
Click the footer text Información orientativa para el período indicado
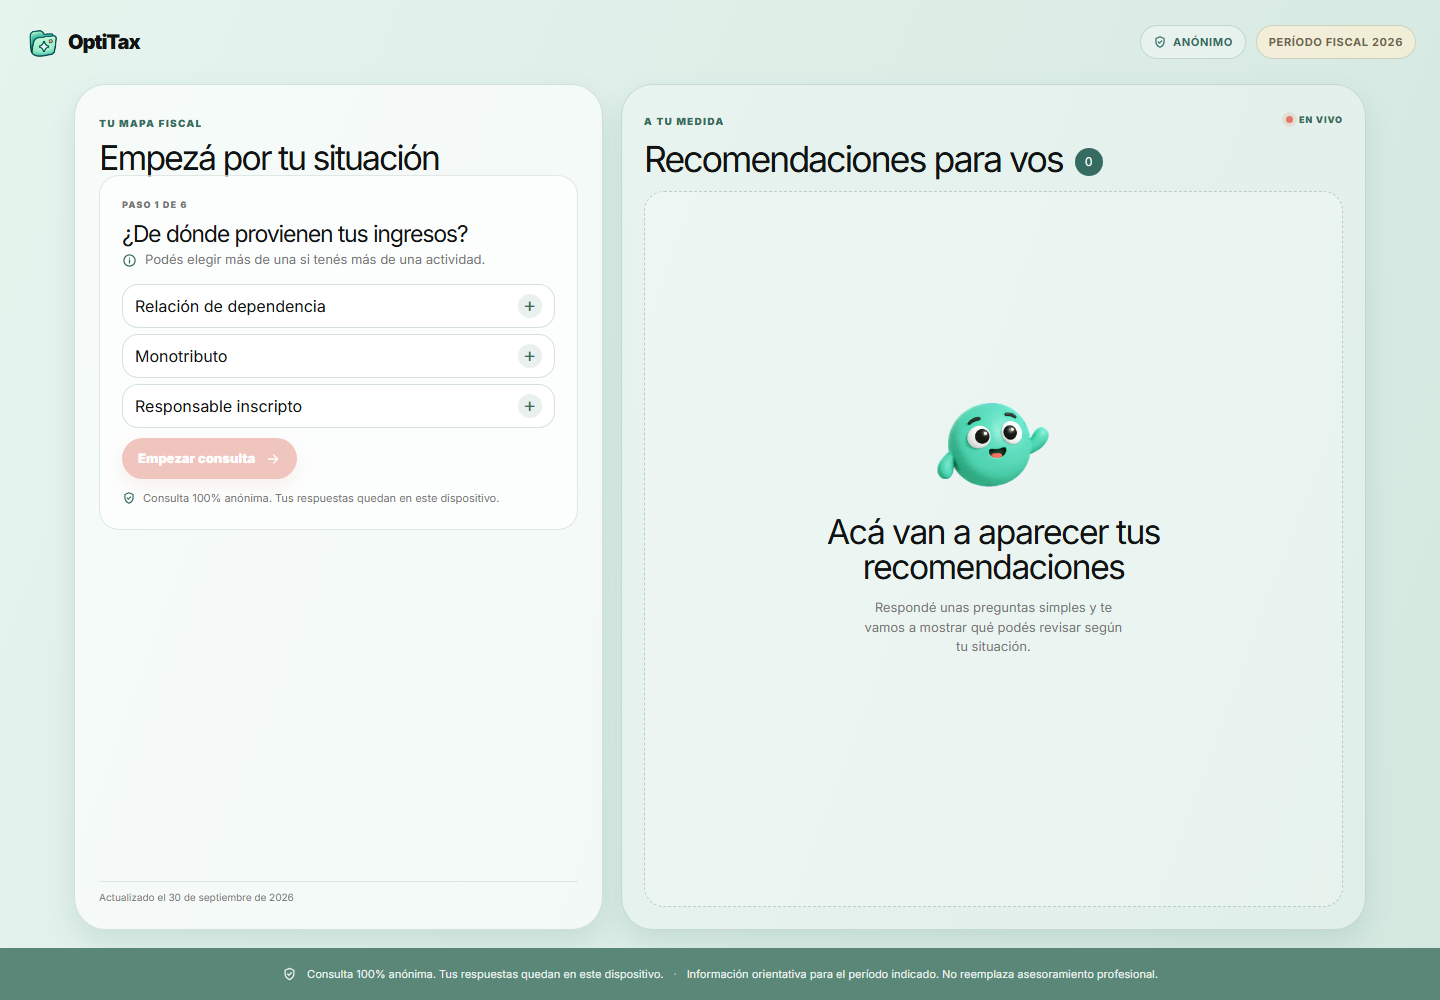[x=922, y=974]
